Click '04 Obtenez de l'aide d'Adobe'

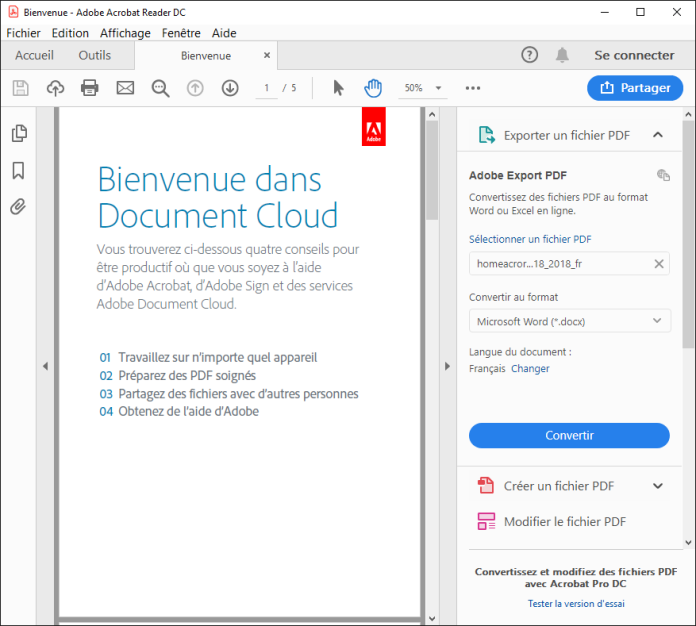point(179,412)
